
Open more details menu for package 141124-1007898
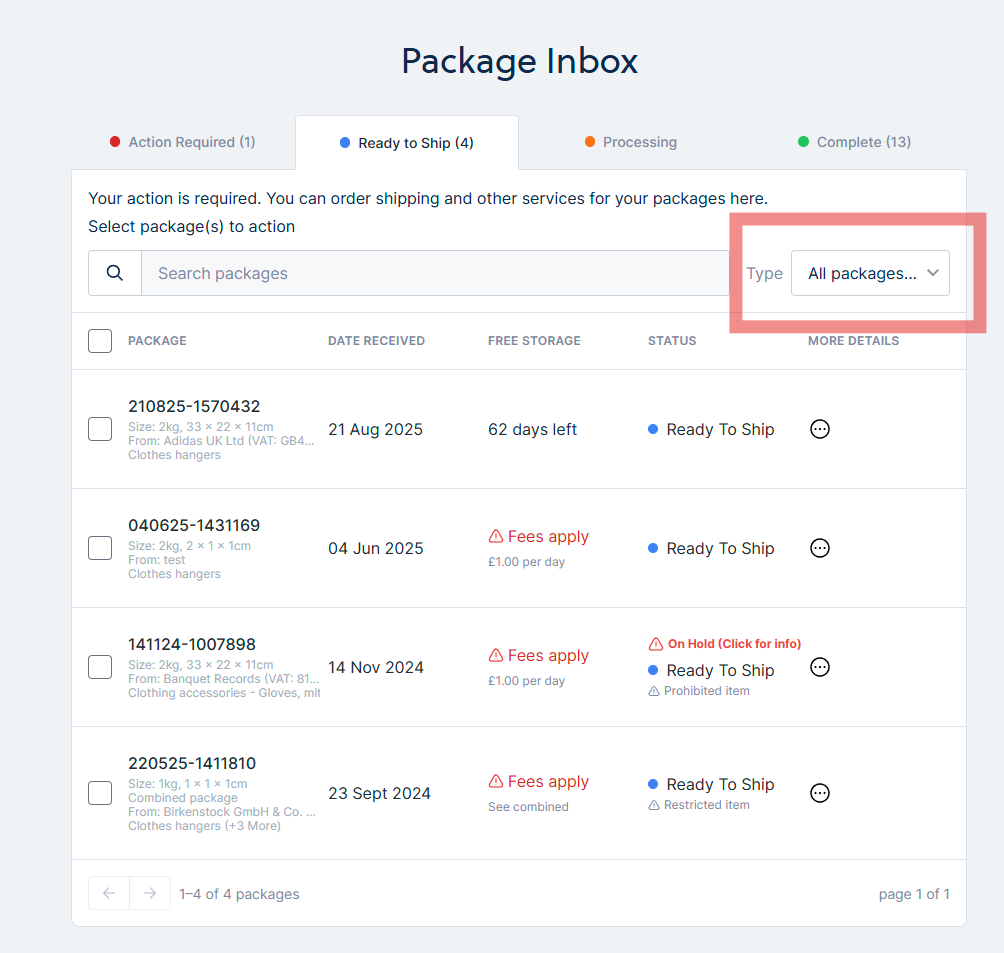(820, 667)
